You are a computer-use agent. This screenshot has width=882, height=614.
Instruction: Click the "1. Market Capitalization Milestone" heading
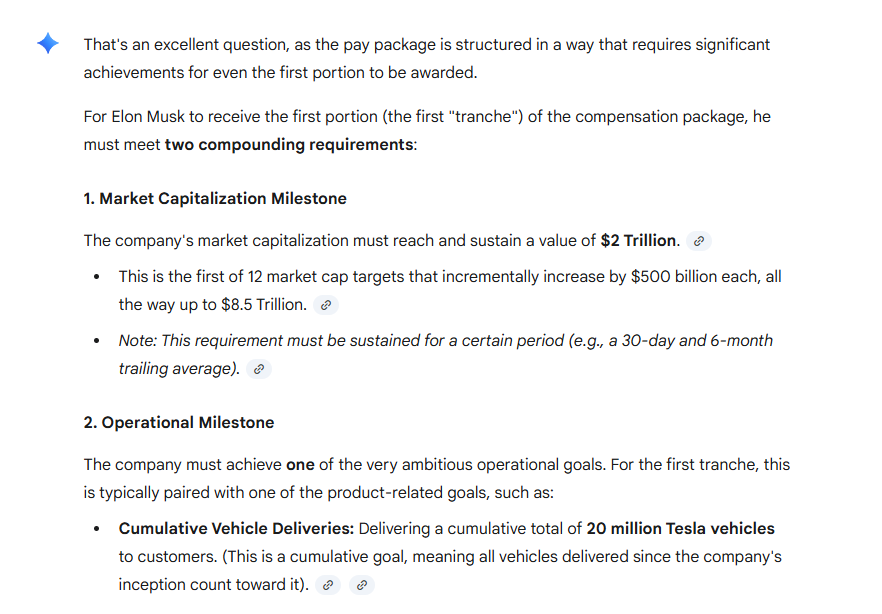click(x=215, y=199)
